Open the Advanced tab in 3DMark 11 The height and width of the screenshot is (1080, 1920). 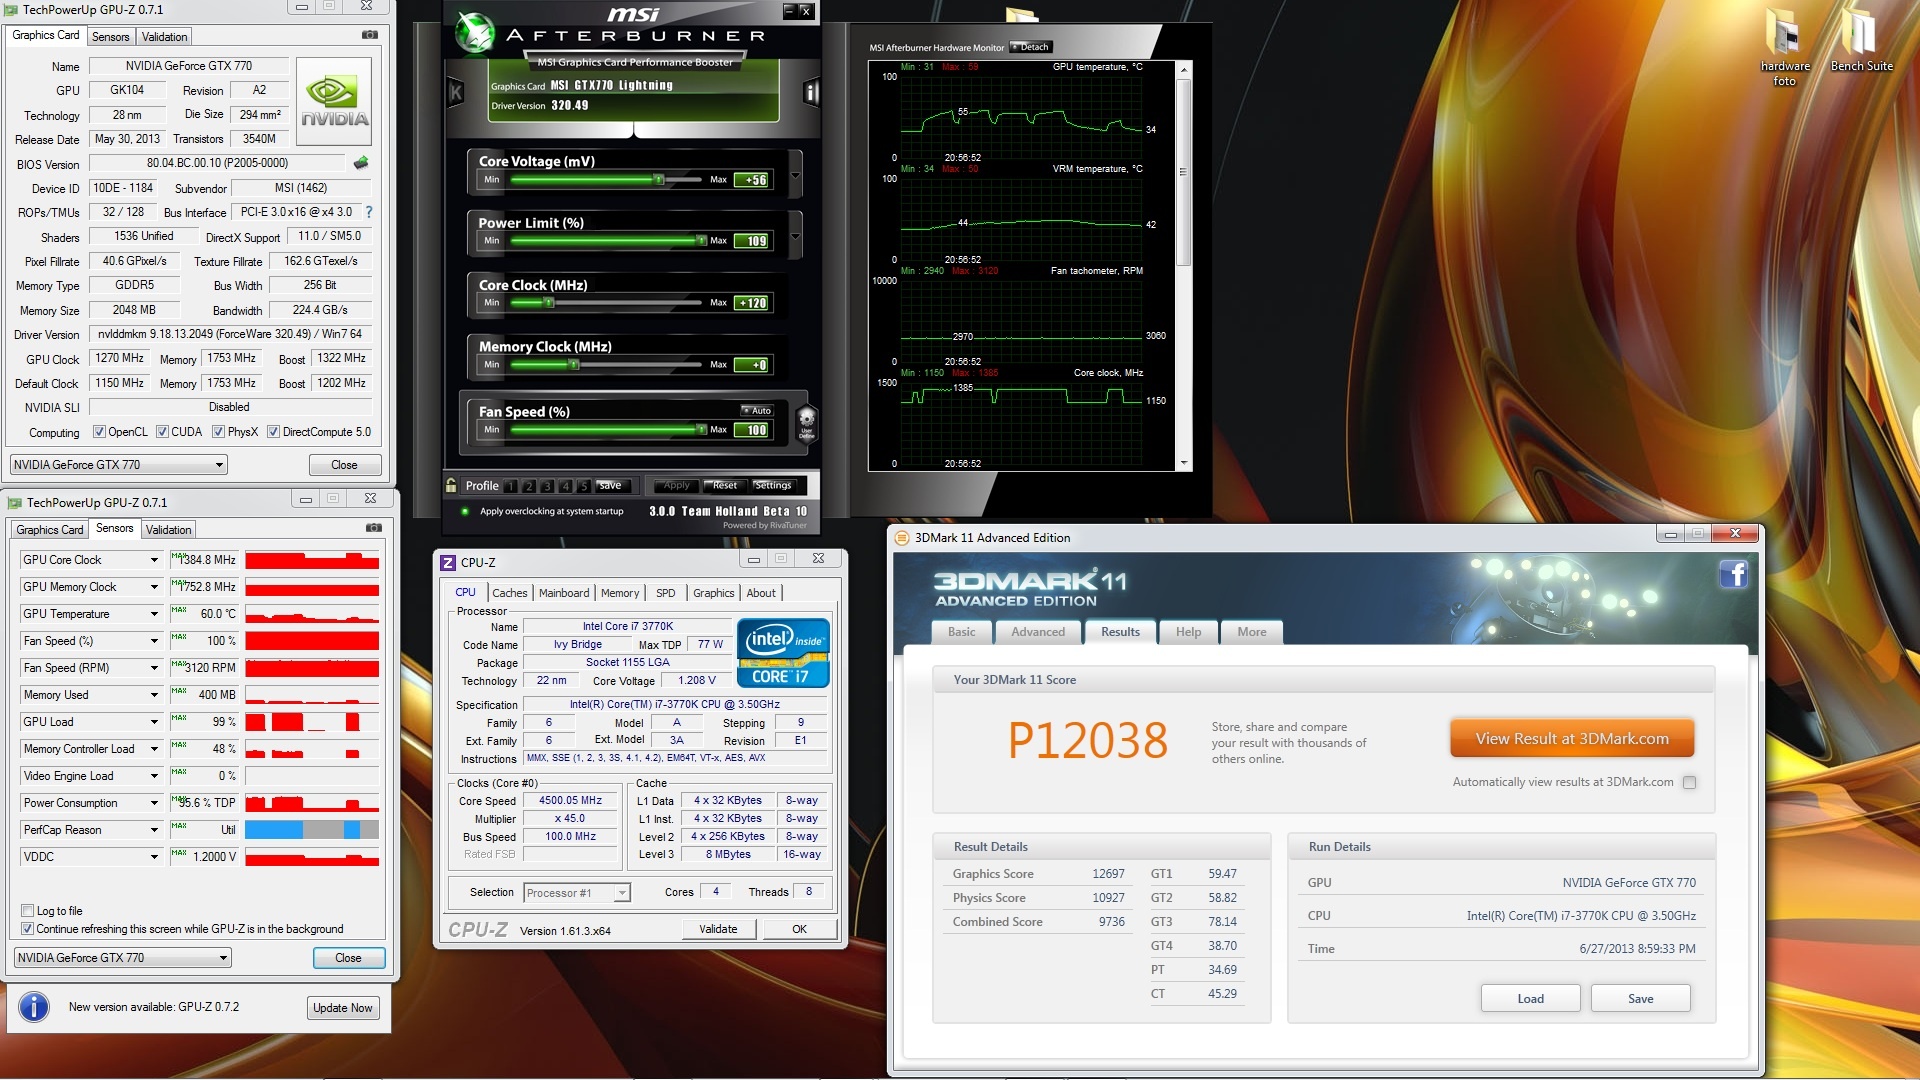point(1037,632)
